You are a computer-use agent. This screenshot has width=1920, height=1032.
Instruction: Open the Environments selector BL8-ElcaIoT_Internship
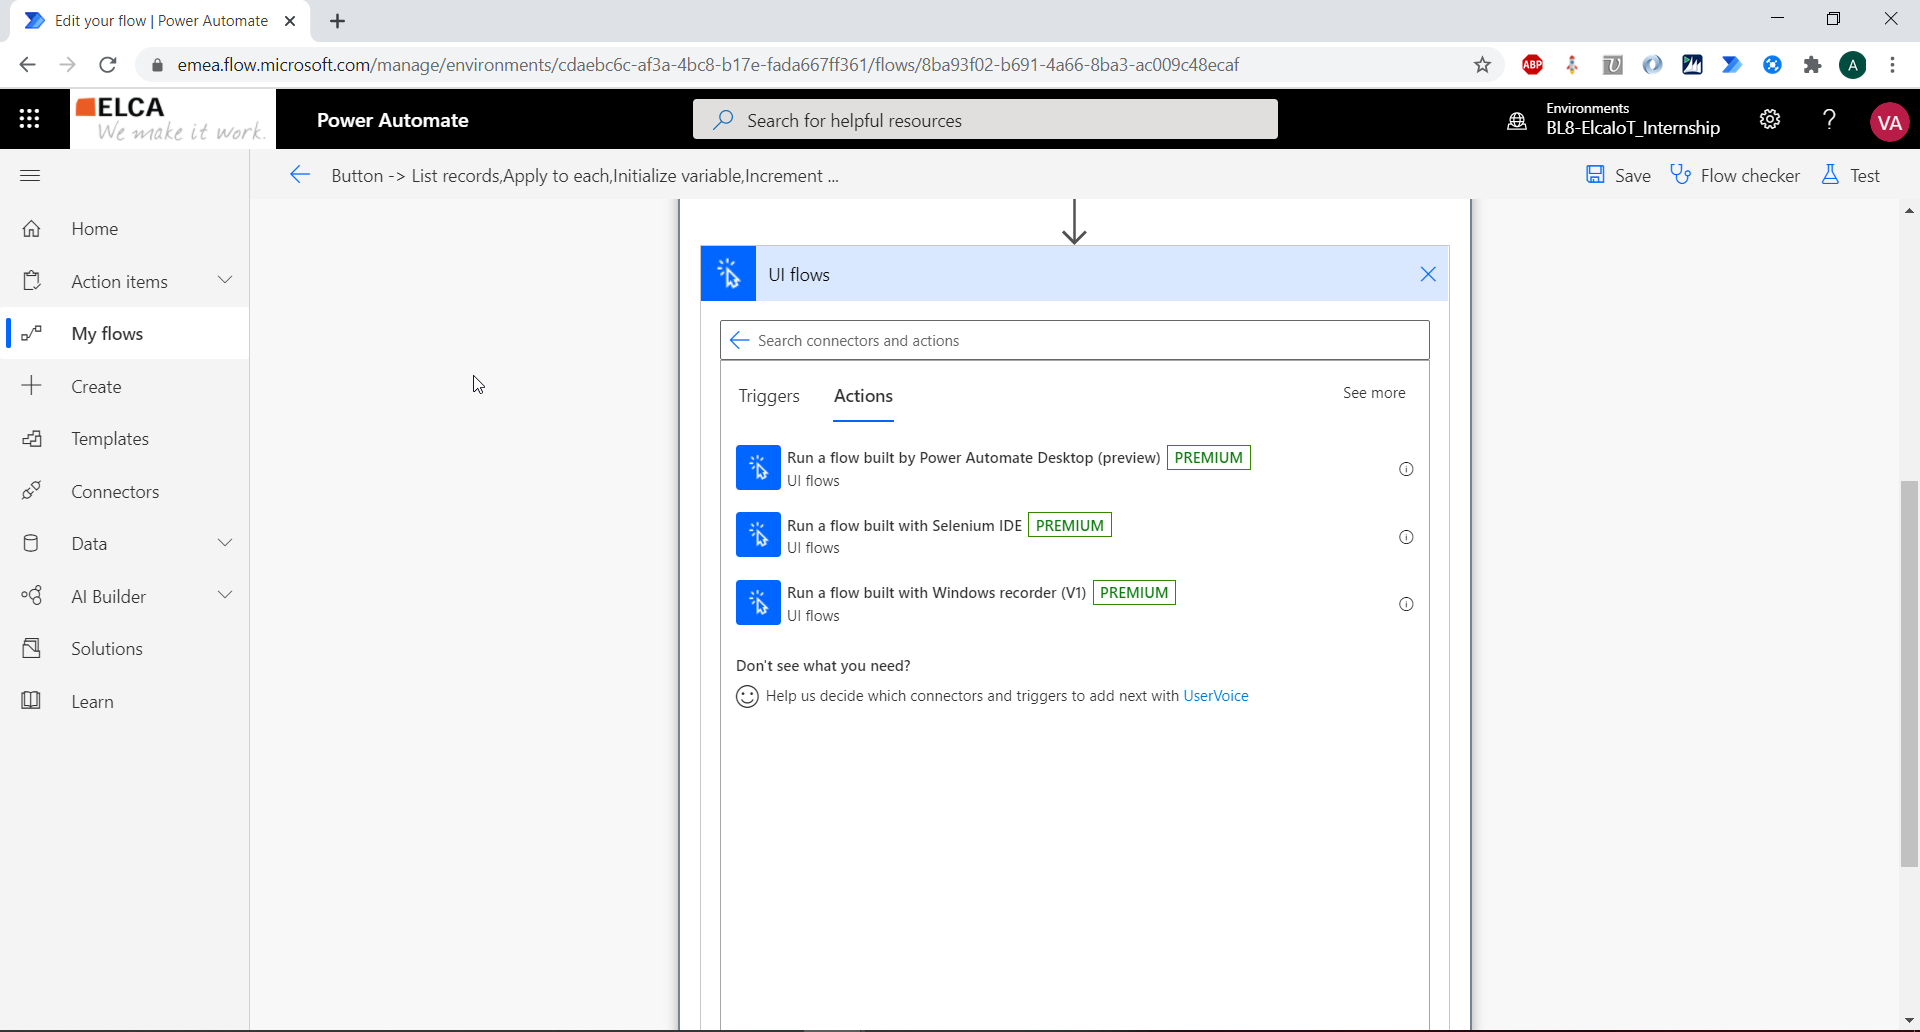pyautogui.click(x=1615, y=119)
